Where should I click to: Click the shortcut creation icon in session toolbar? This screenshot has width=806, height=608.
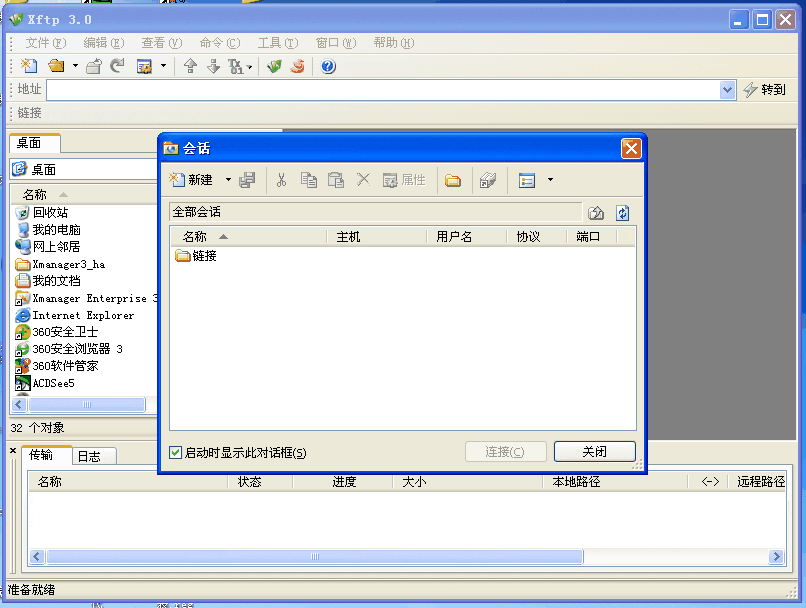click(487, 180)
